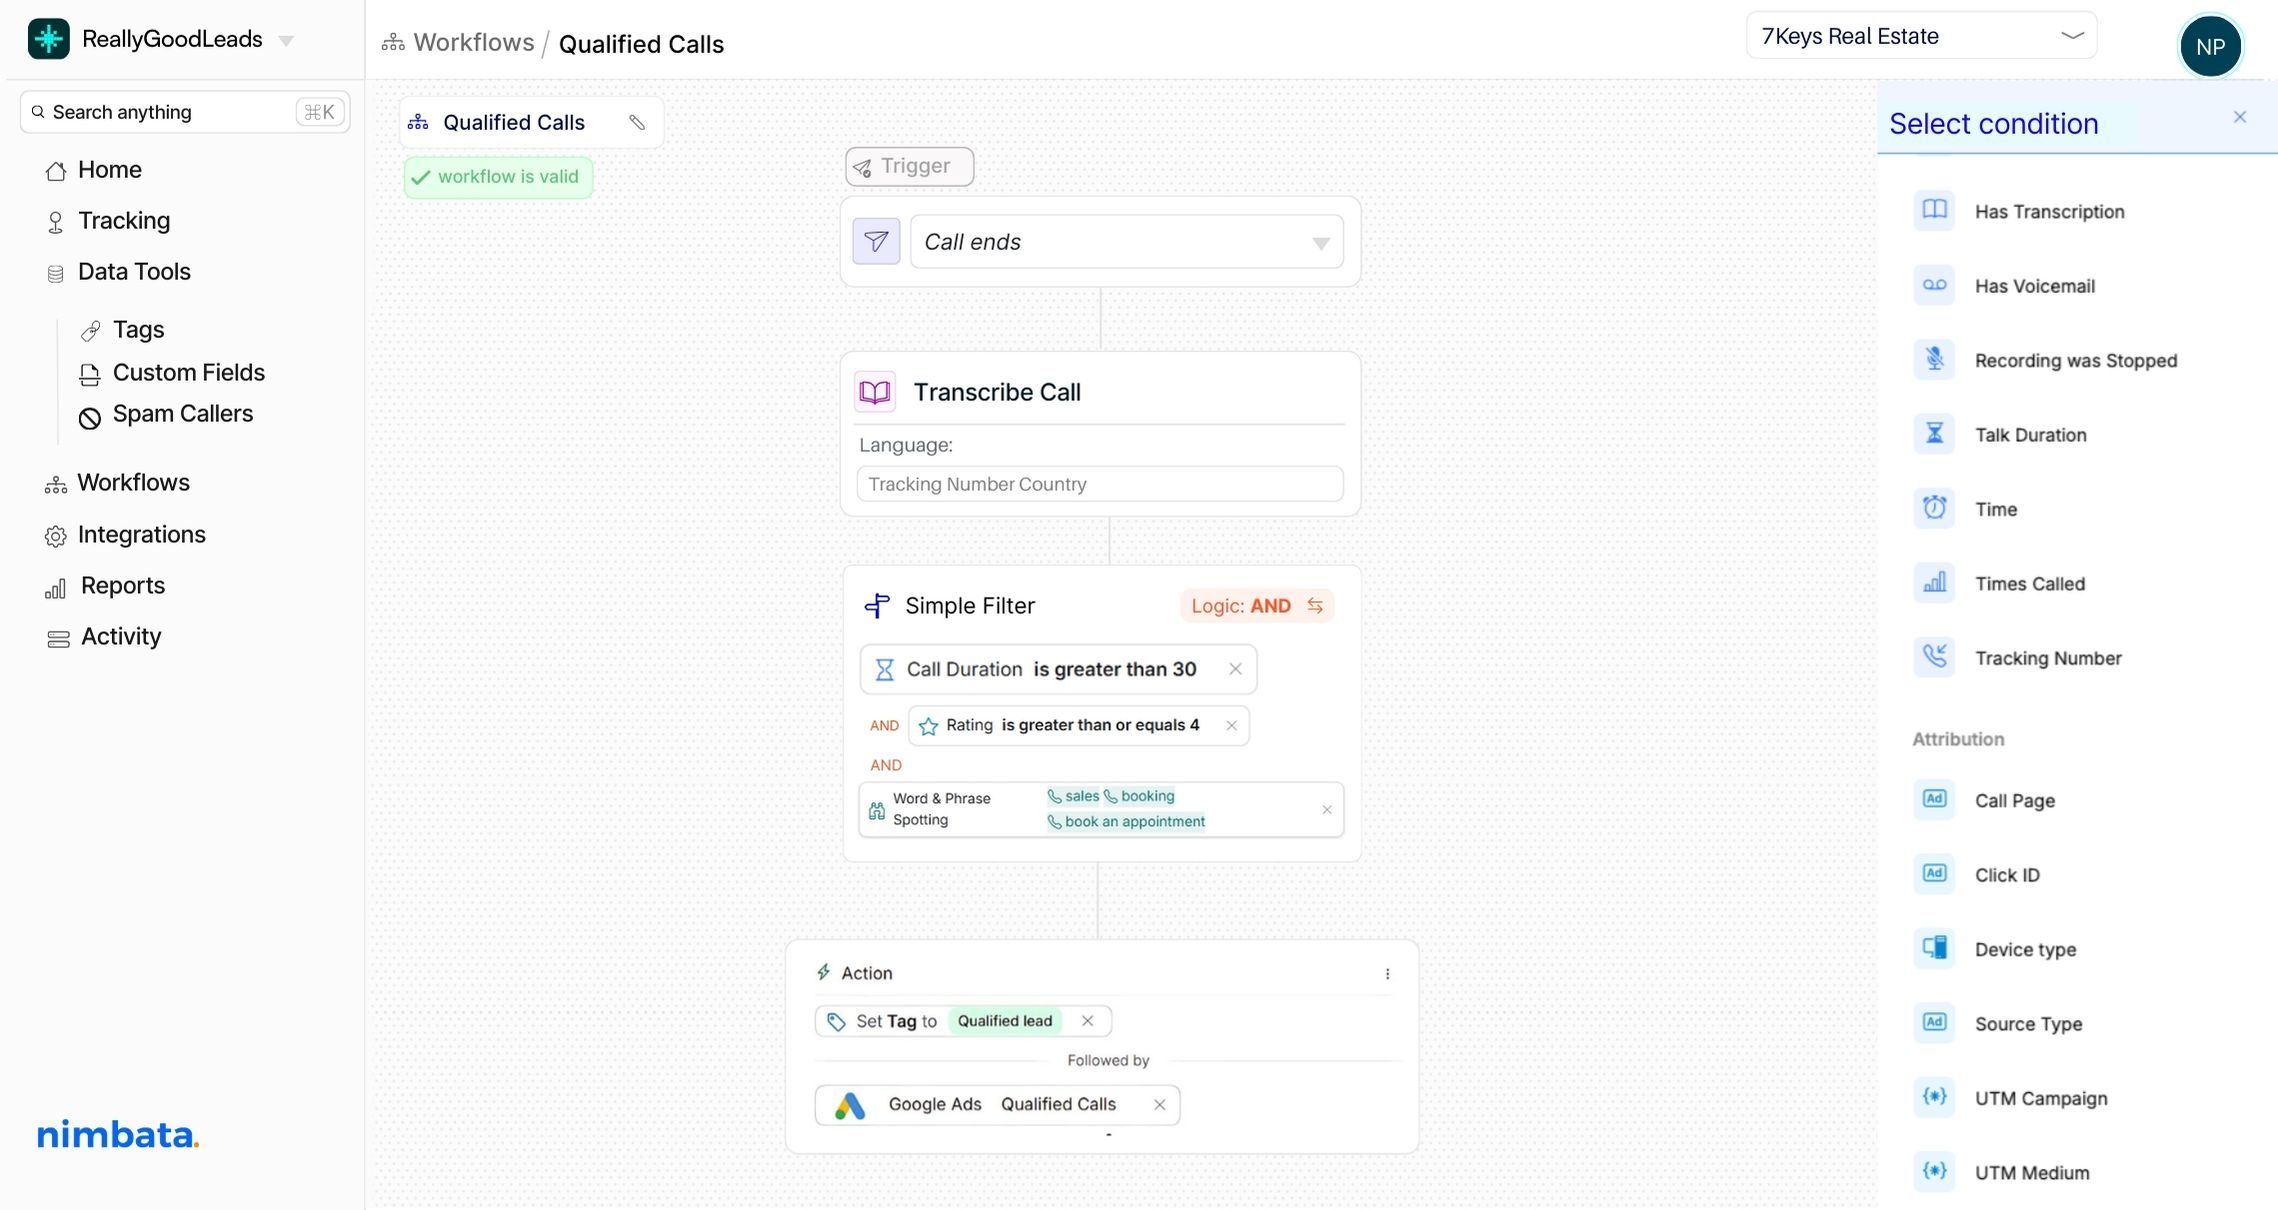Expand the ReallyGoodLeads workspace switcher
2278x1210 pixels.
(x=286, y=40)
